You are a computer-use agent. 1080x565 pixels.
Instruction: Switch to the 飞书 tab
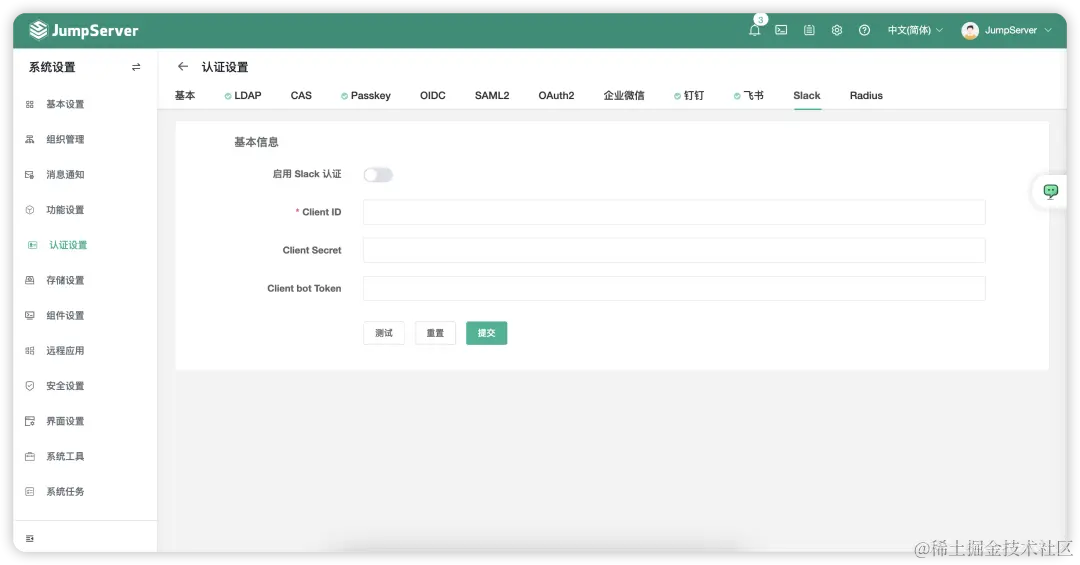click(749, 95)
